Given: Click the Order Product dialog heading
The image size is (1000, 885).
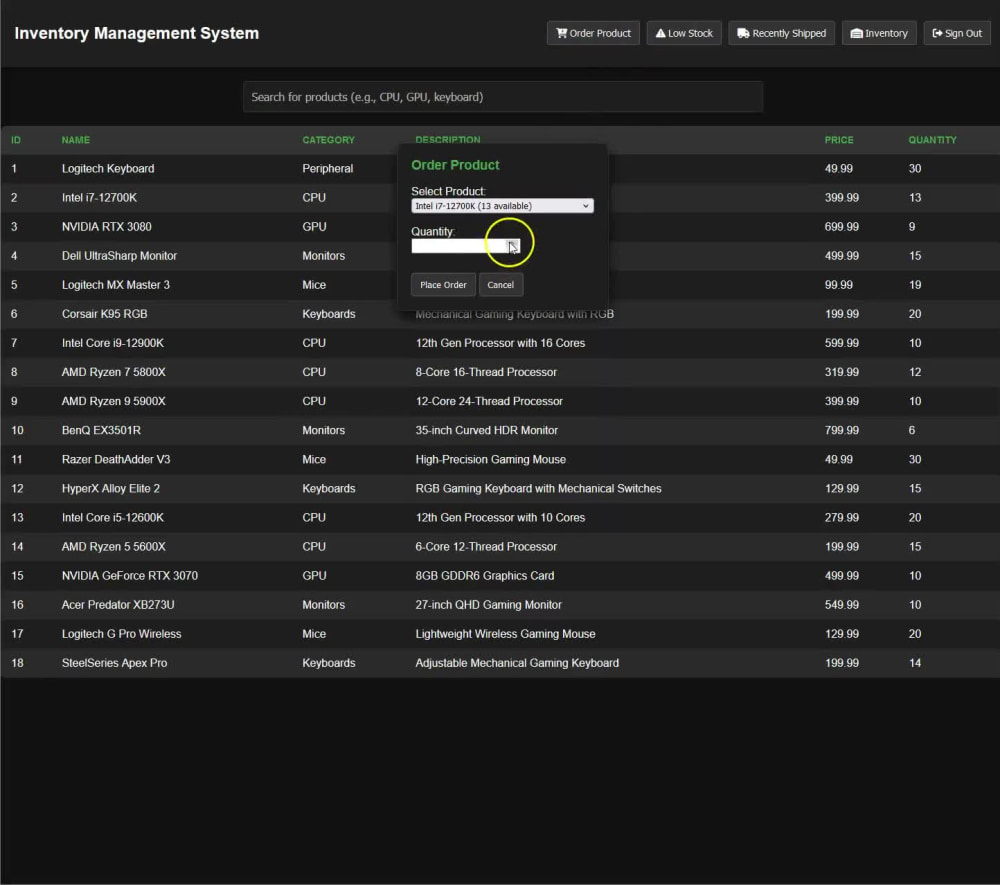Looking at the screenshot, I should coord(455,165).
